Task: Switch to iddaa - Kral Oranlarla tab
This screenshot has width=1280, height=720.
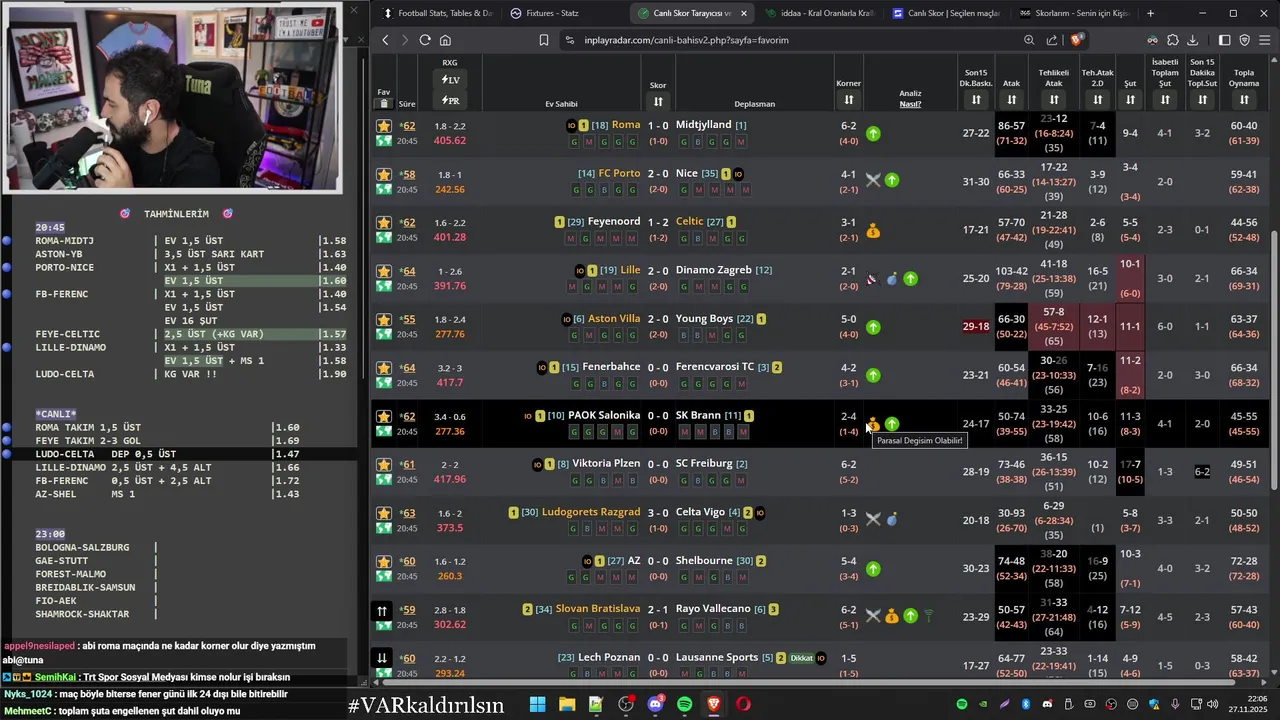Action: pos(818,13)
